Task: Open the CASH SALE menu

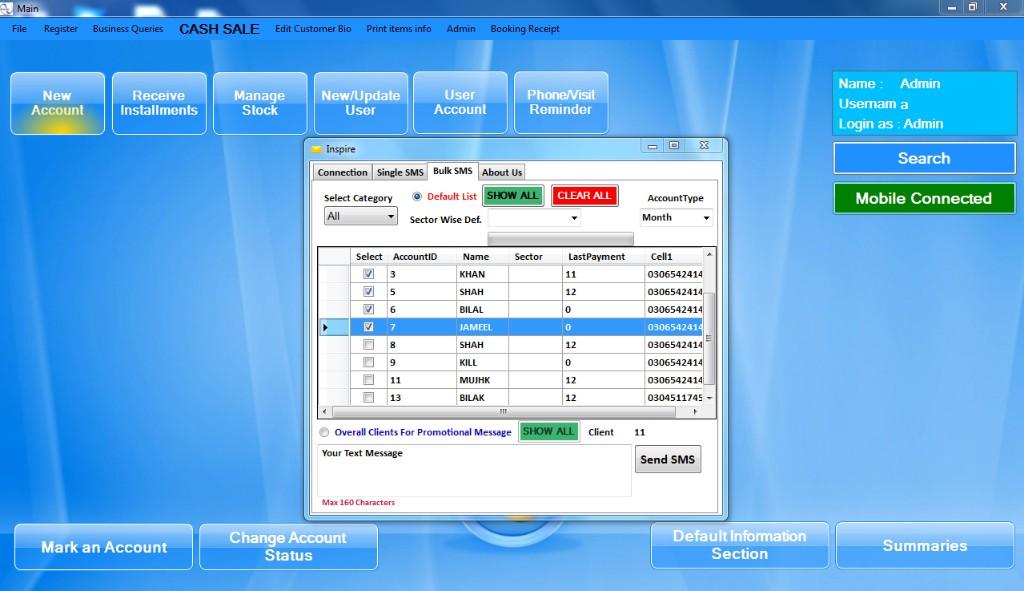Action: (x=219, y=29)
